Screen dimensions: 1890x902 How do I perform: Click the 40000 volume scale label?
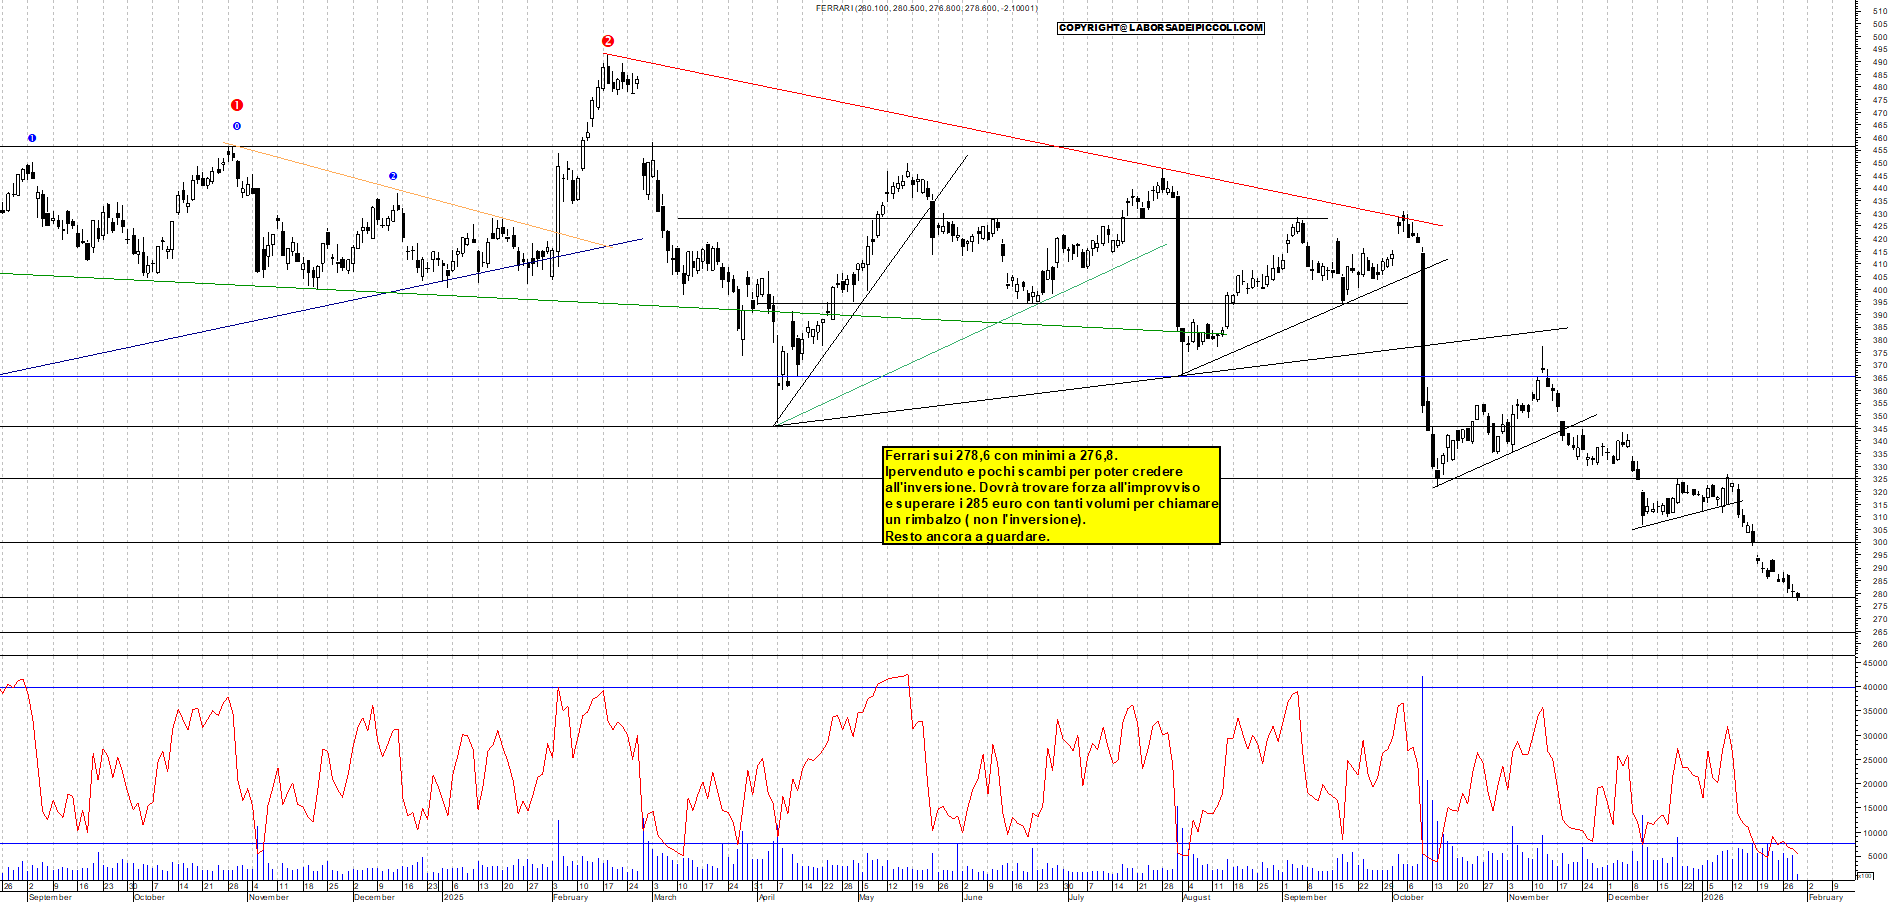coord(1873,687)
